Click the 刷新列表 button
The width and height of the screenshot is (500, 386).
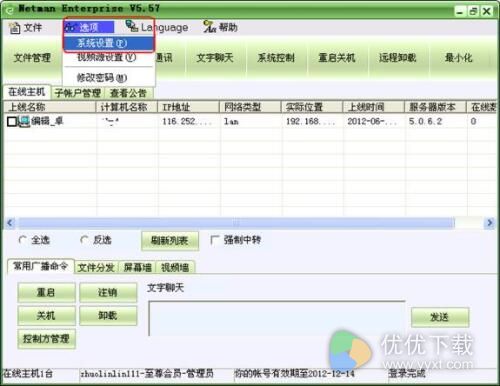(x=170, y=241)
